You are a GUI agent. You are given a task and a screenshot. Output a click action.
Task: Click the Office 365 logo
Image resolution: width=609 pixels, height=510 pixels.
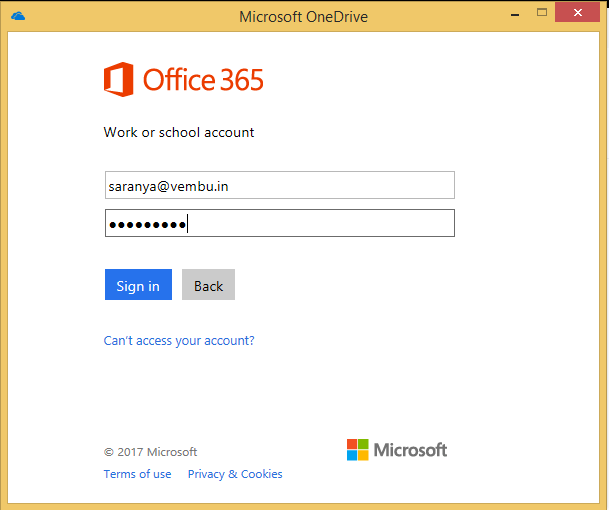click(183, 79)
